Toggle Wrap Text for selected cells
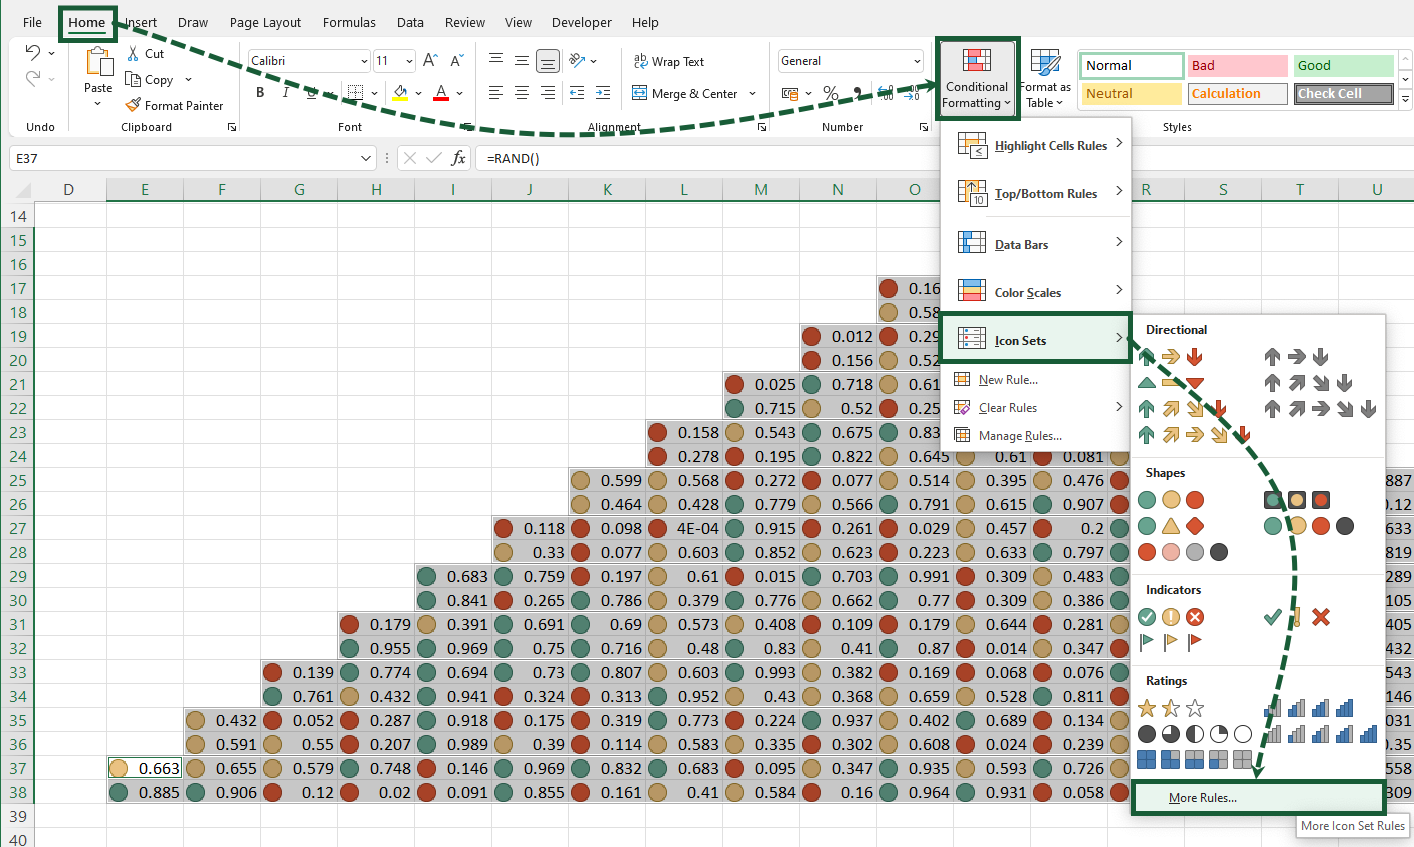This screenshot has height=847, width=1414. [x=667, y=60]
